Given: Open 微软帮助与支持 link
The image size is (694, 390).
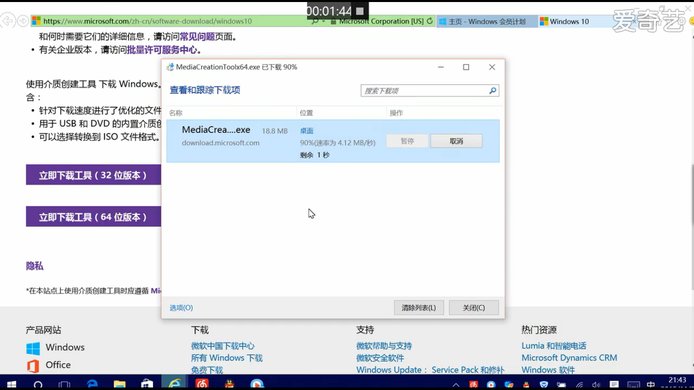Looking at the screenshot, I should pyautogui.click(x=384, y=346).
